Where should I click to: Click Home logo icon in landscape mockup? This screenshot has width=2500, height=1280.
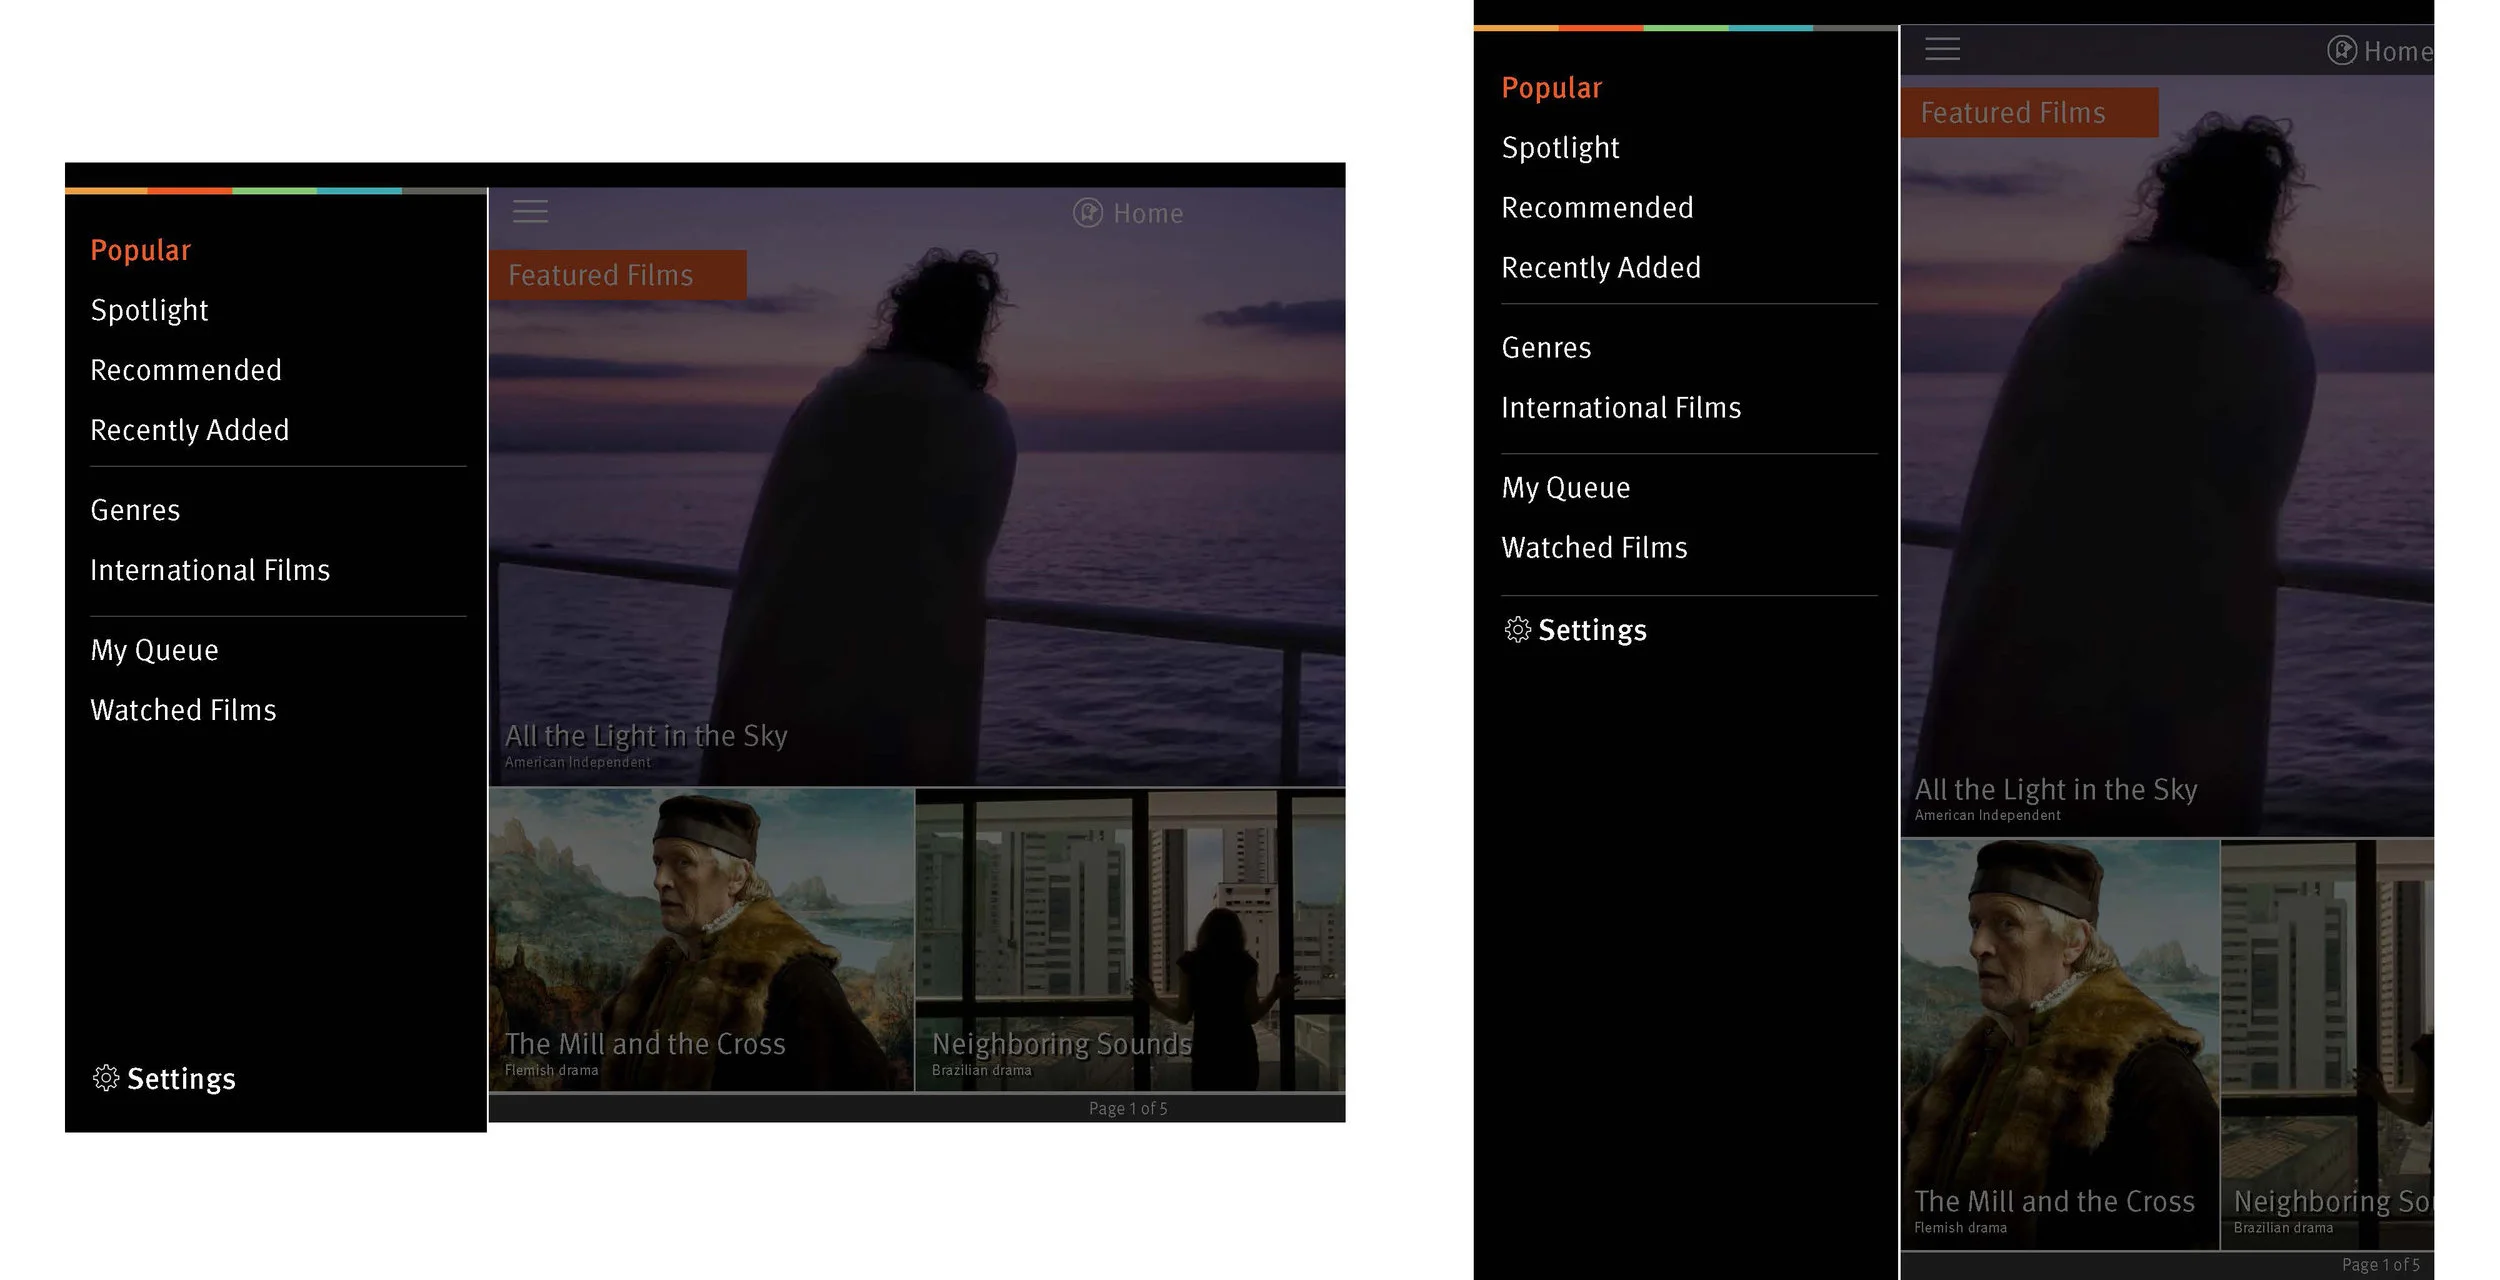[1087, 213]
